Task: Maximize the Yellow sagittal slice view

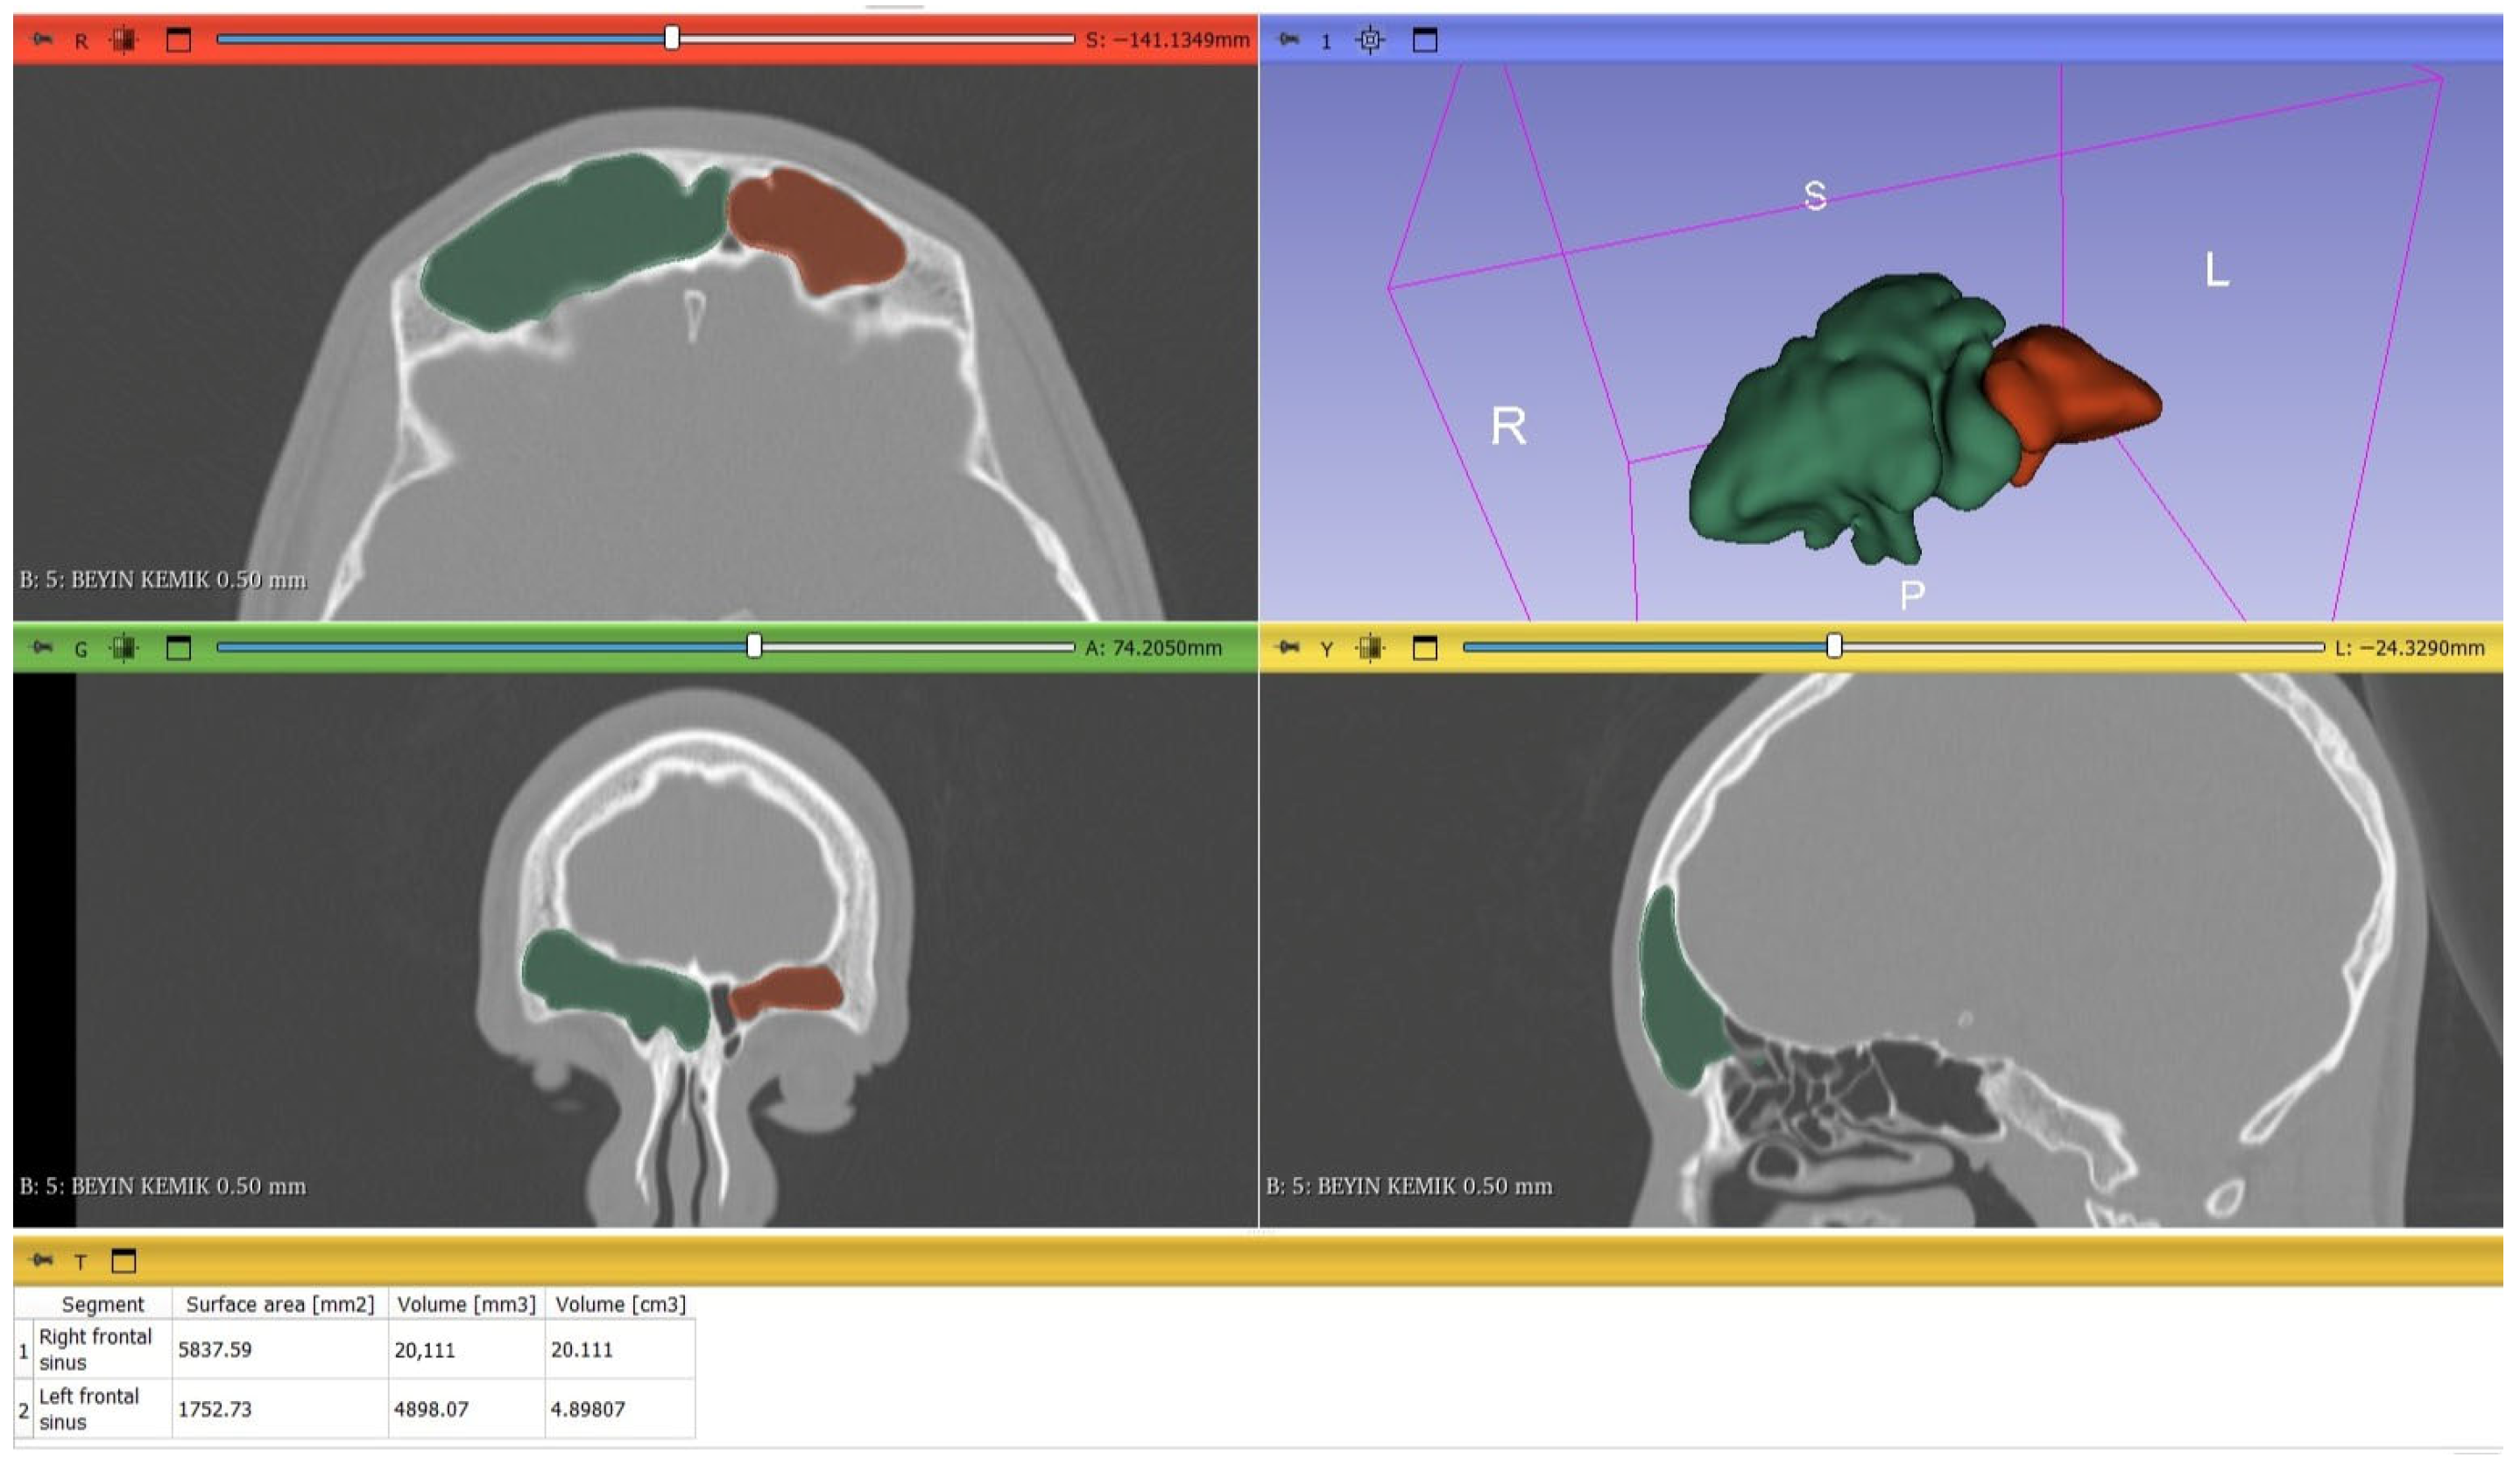Action: [x=1426, y=649]
